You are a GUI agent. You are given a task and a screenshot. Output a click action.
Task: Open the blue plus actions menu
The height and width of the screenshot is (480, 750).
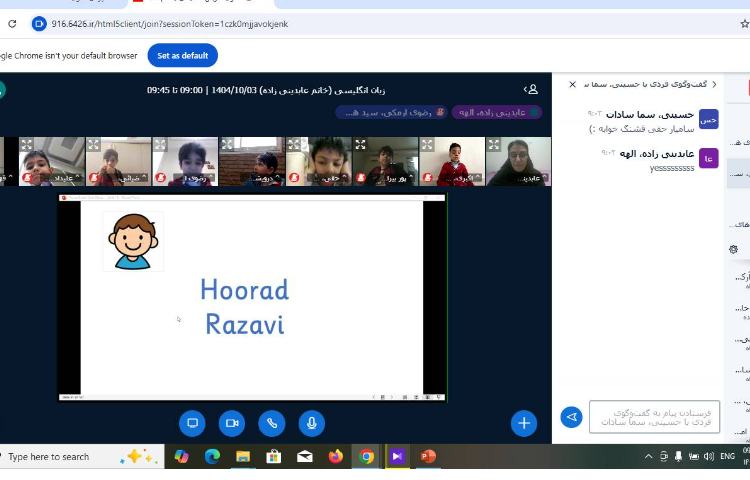(524, 423)
